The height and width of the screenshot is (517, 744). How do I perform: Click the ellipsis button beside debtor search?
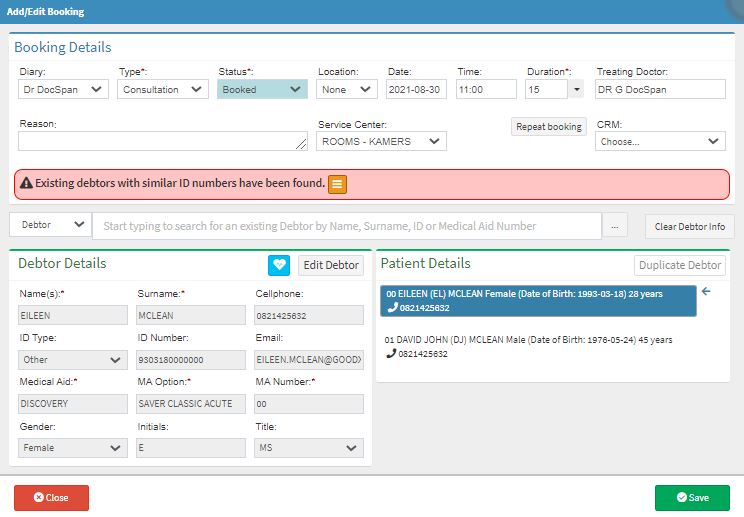pos(614,226)
